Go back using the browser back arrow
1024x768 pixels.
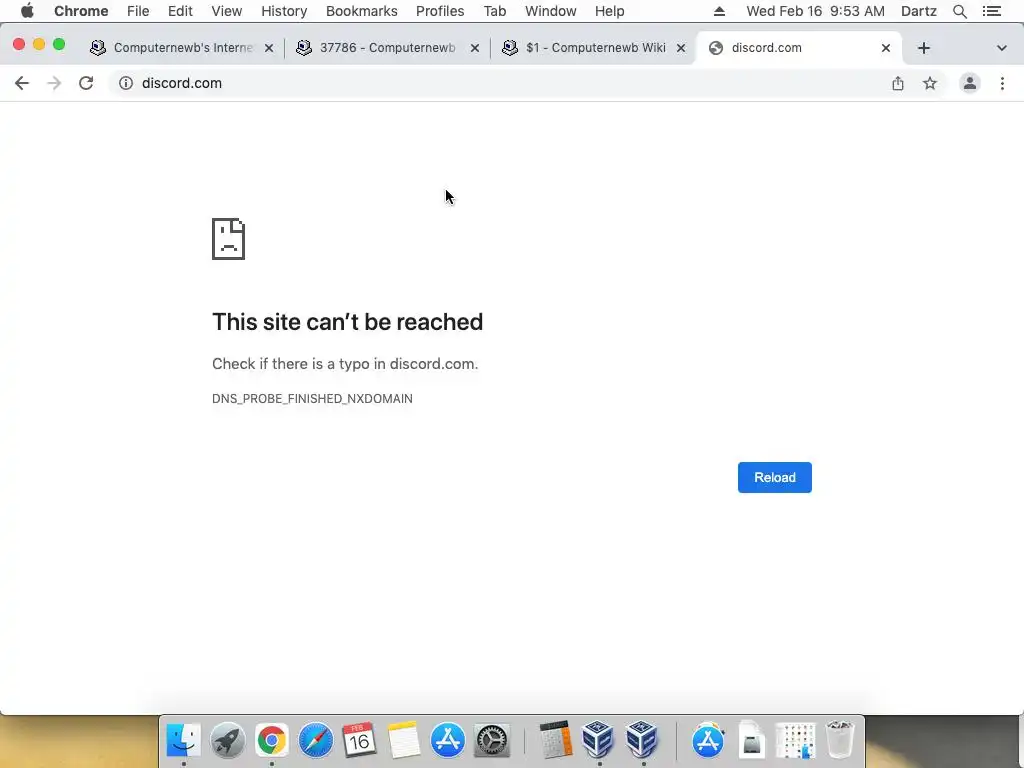pos(22,83)
